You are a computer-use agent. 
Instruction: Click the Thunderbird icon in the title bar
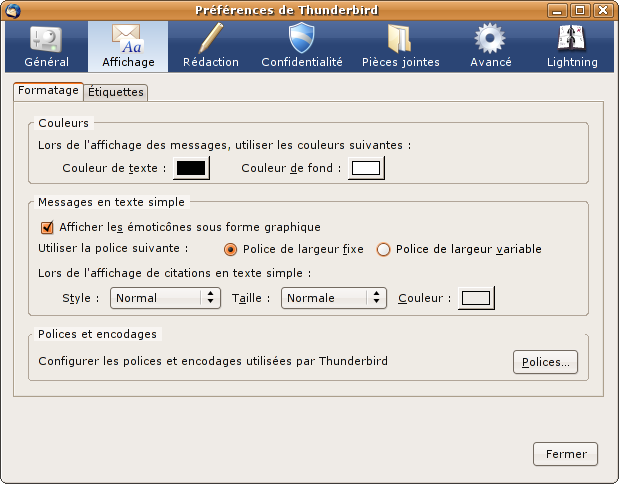[13, 11]
